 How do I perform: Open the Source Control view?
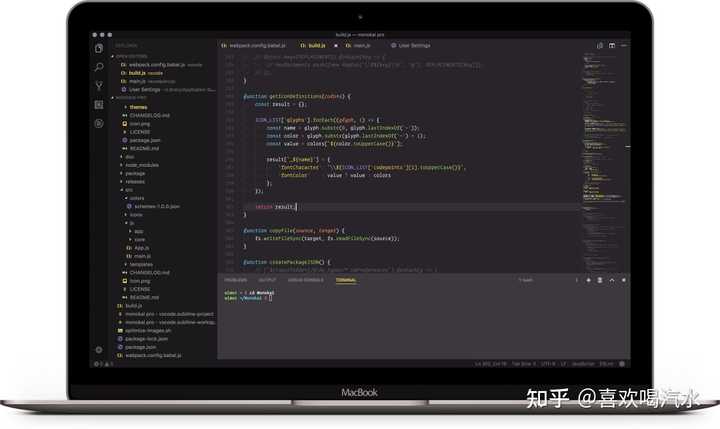[x=99, y=85]
